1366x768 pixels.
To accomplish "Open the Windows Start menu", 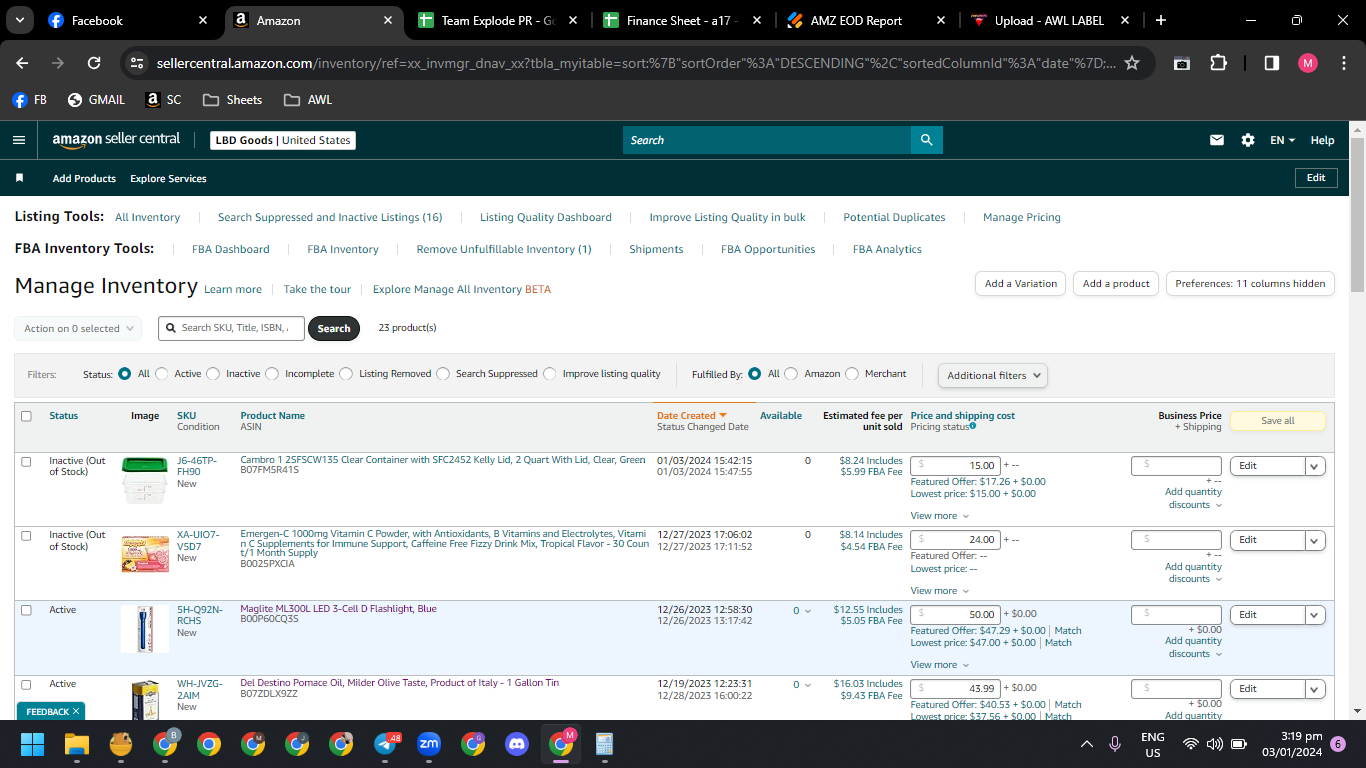I will pos(33,744).
